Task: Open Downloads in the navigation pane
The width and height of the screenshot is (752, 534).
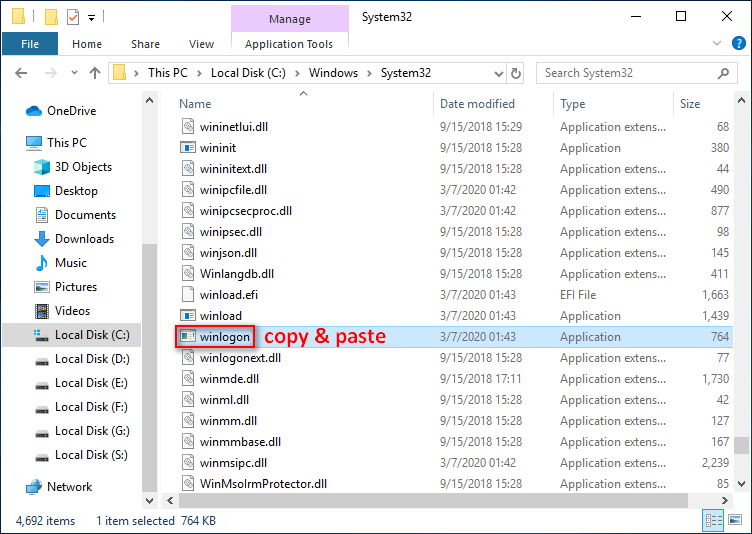Action: [74, 239]
